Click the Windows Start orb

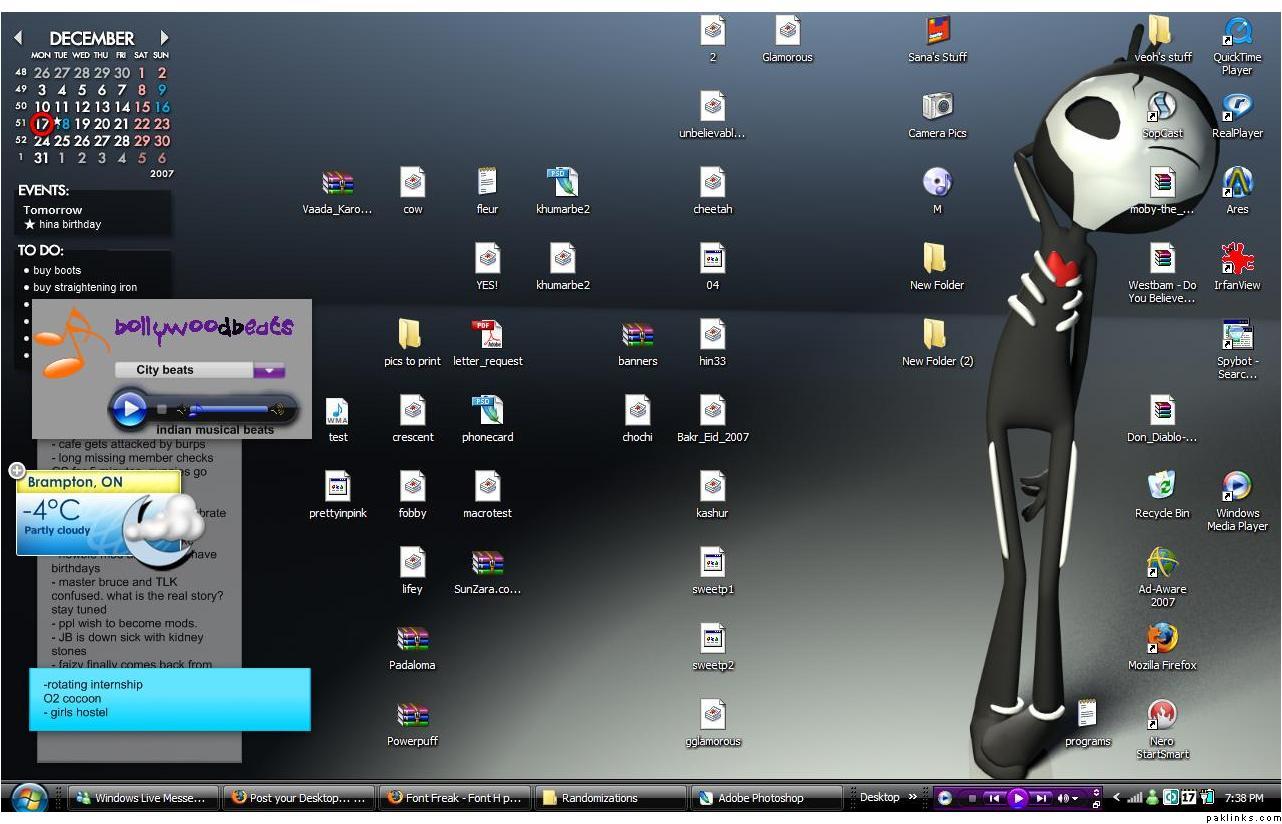point(29,798)
